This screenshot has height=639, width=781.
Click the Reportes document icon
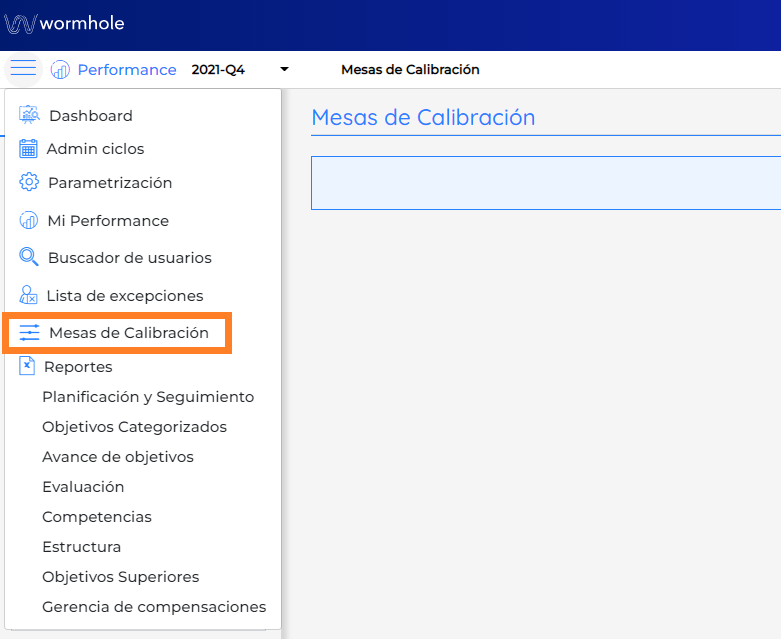click(x=27, y=366)
